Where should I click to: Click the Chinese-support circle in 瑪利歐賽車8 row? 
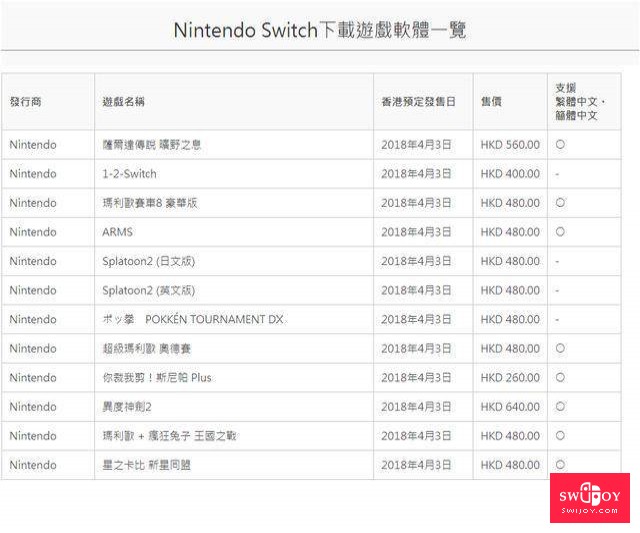tap(560, 202)
